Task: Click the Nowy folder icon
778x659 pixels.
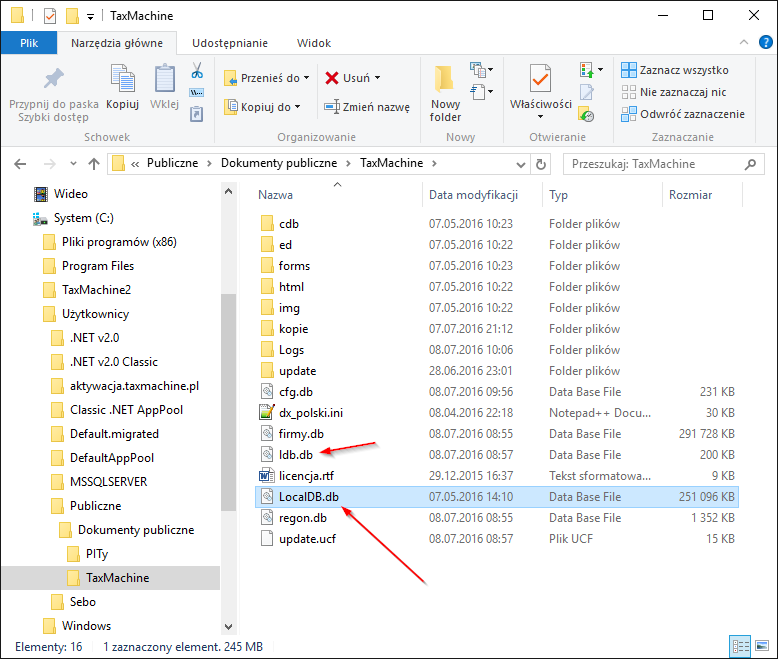Action: click(x=445, y=92)
